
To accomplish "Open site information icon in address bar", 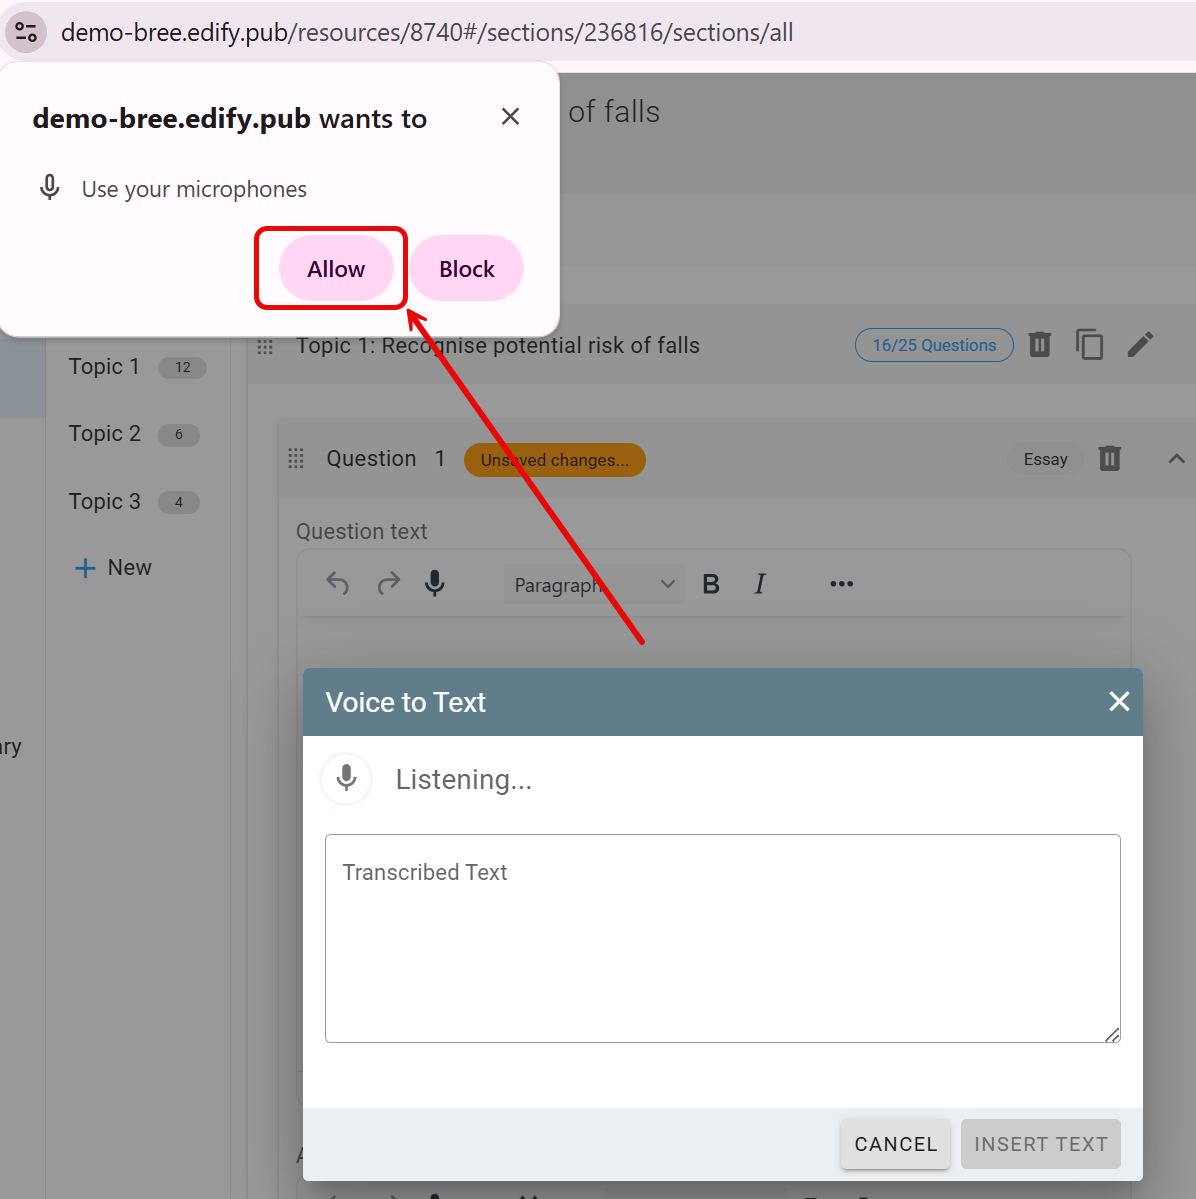I will tap(26, 32).
